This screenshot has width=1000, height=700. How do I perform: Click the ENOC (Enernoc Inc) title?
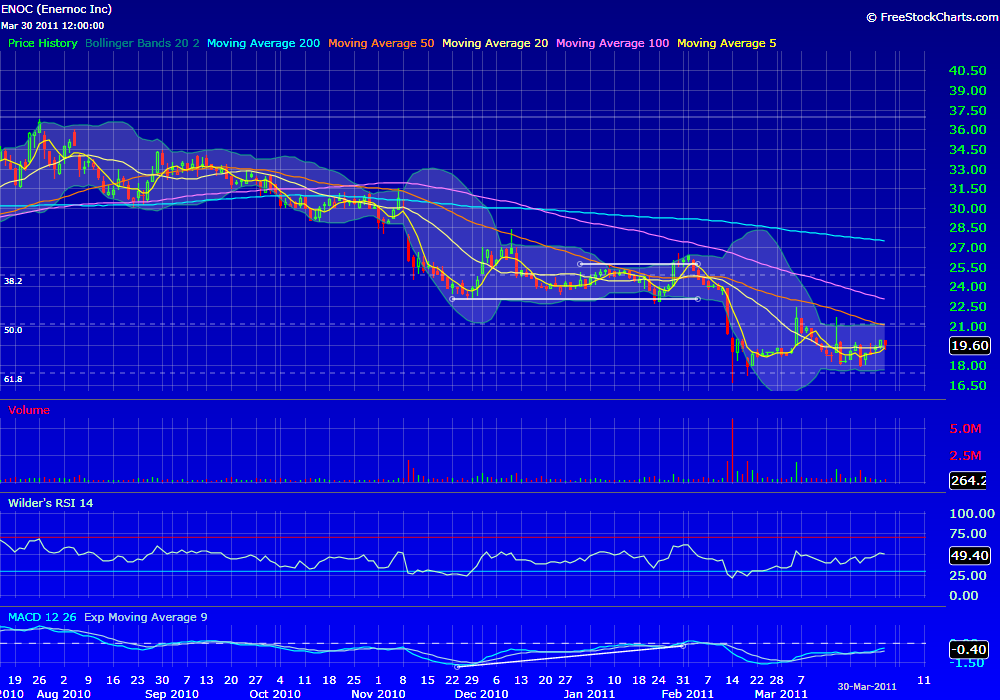[x=56, y=9]
